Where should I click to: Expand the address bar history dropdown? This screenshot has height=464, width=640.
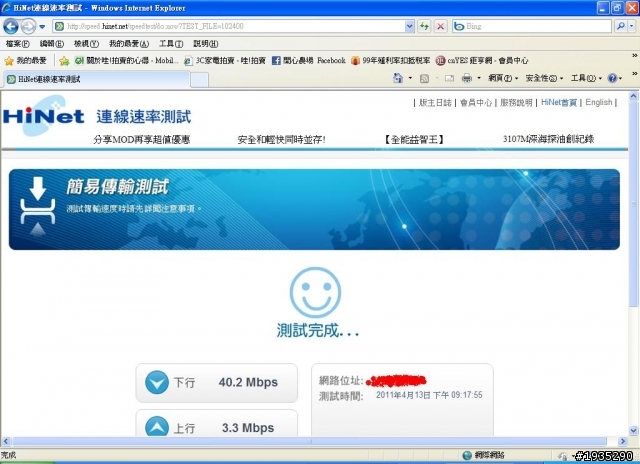409,26
